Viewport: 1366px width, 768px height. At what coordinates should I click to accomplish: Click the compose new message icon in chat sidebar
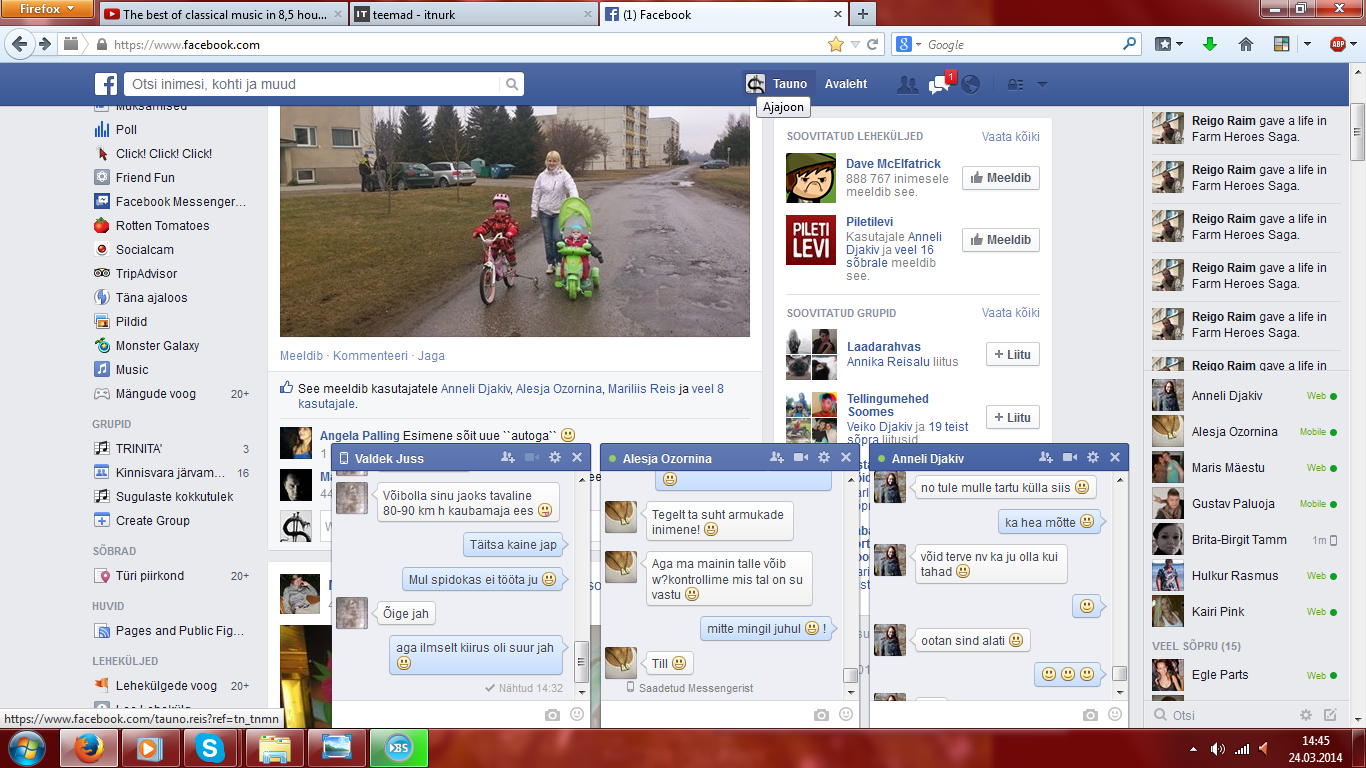(1330, 715)
